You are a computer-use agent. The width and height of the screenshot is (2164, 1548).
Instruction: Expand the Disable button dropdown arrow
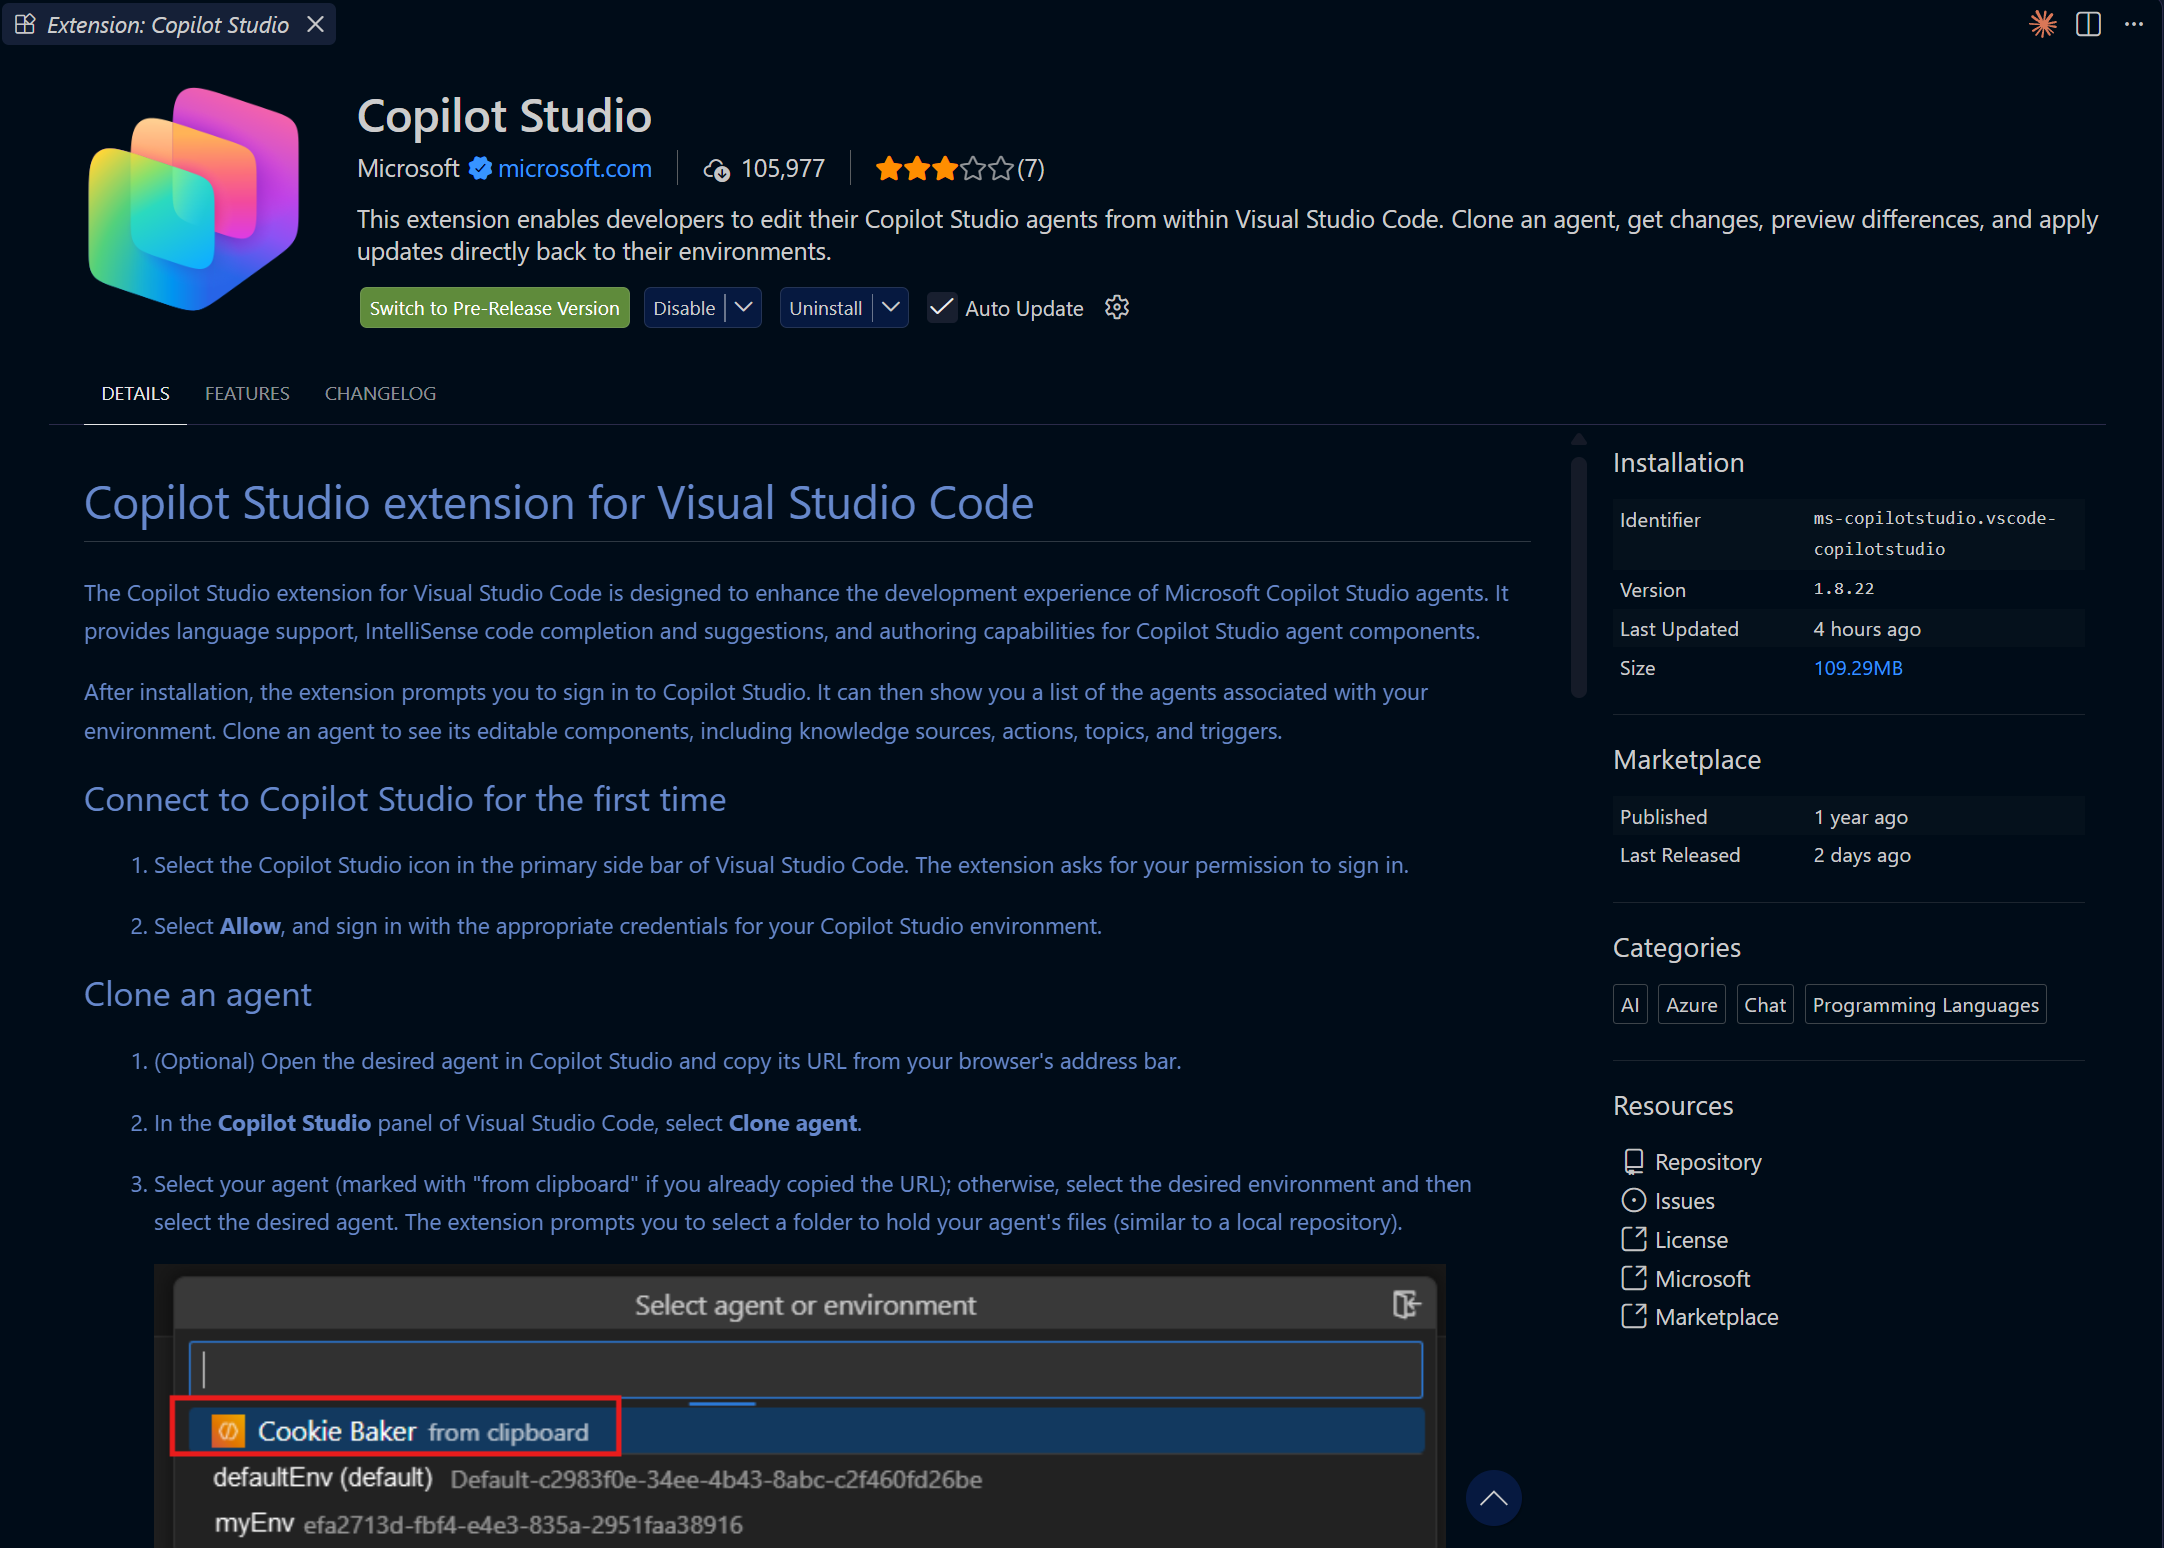(743, 308)
